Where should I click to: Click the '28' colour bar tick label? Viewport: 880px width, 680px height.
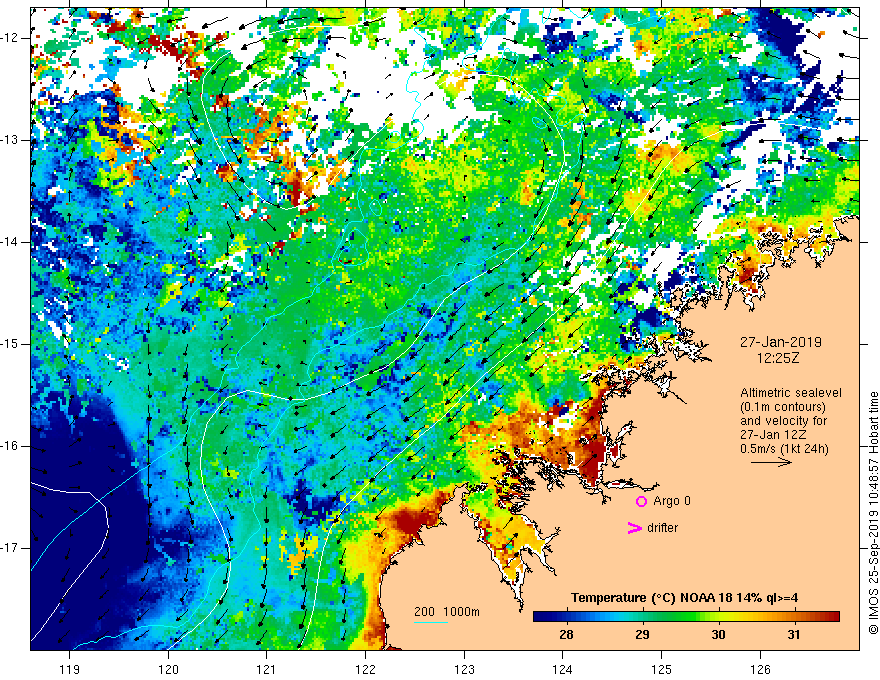pos(566,635)
